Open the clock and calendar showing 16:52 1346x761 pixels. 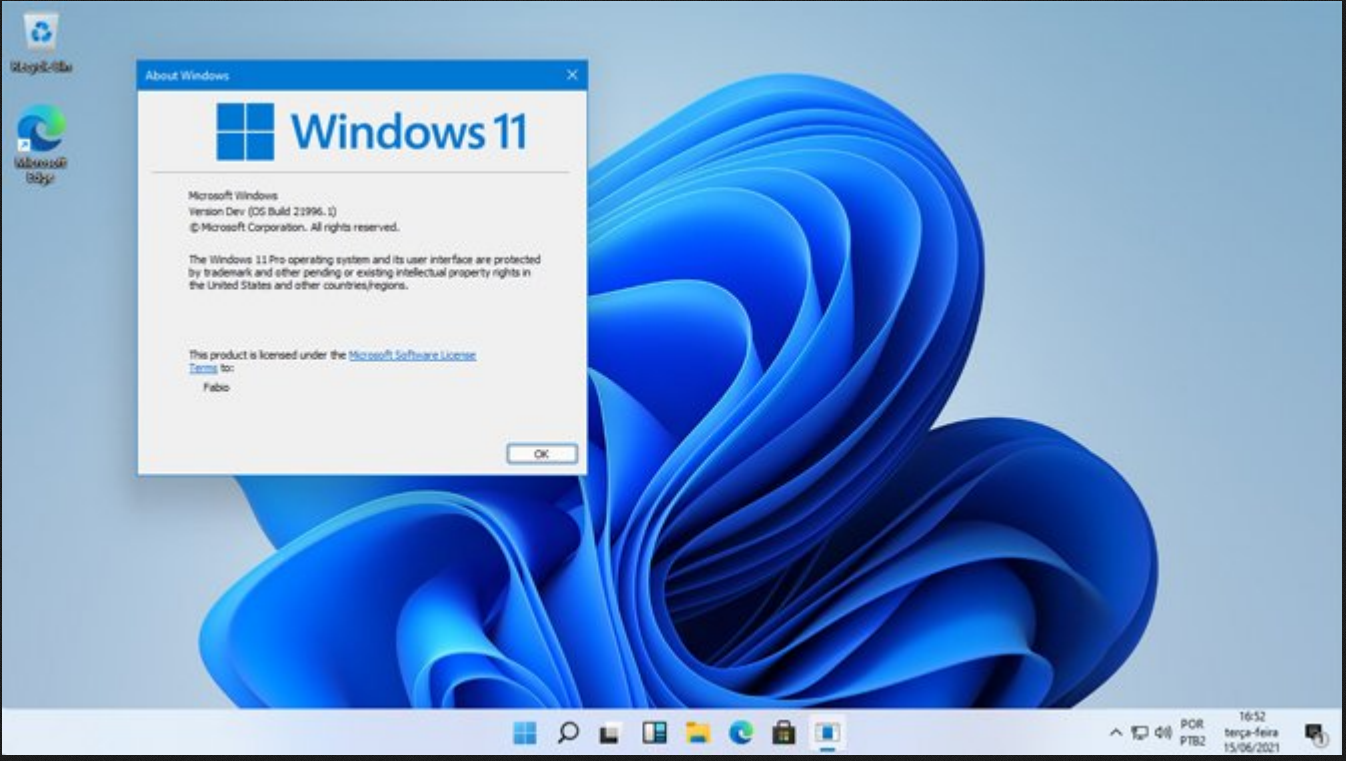[x=1251, y=732]
